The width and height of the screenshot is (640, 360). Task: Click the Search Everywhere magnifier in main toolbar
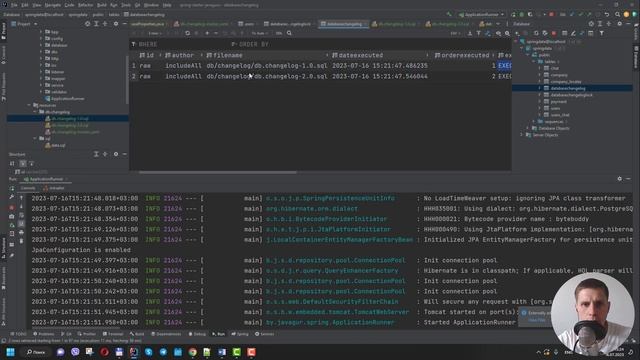click(617, 15)
